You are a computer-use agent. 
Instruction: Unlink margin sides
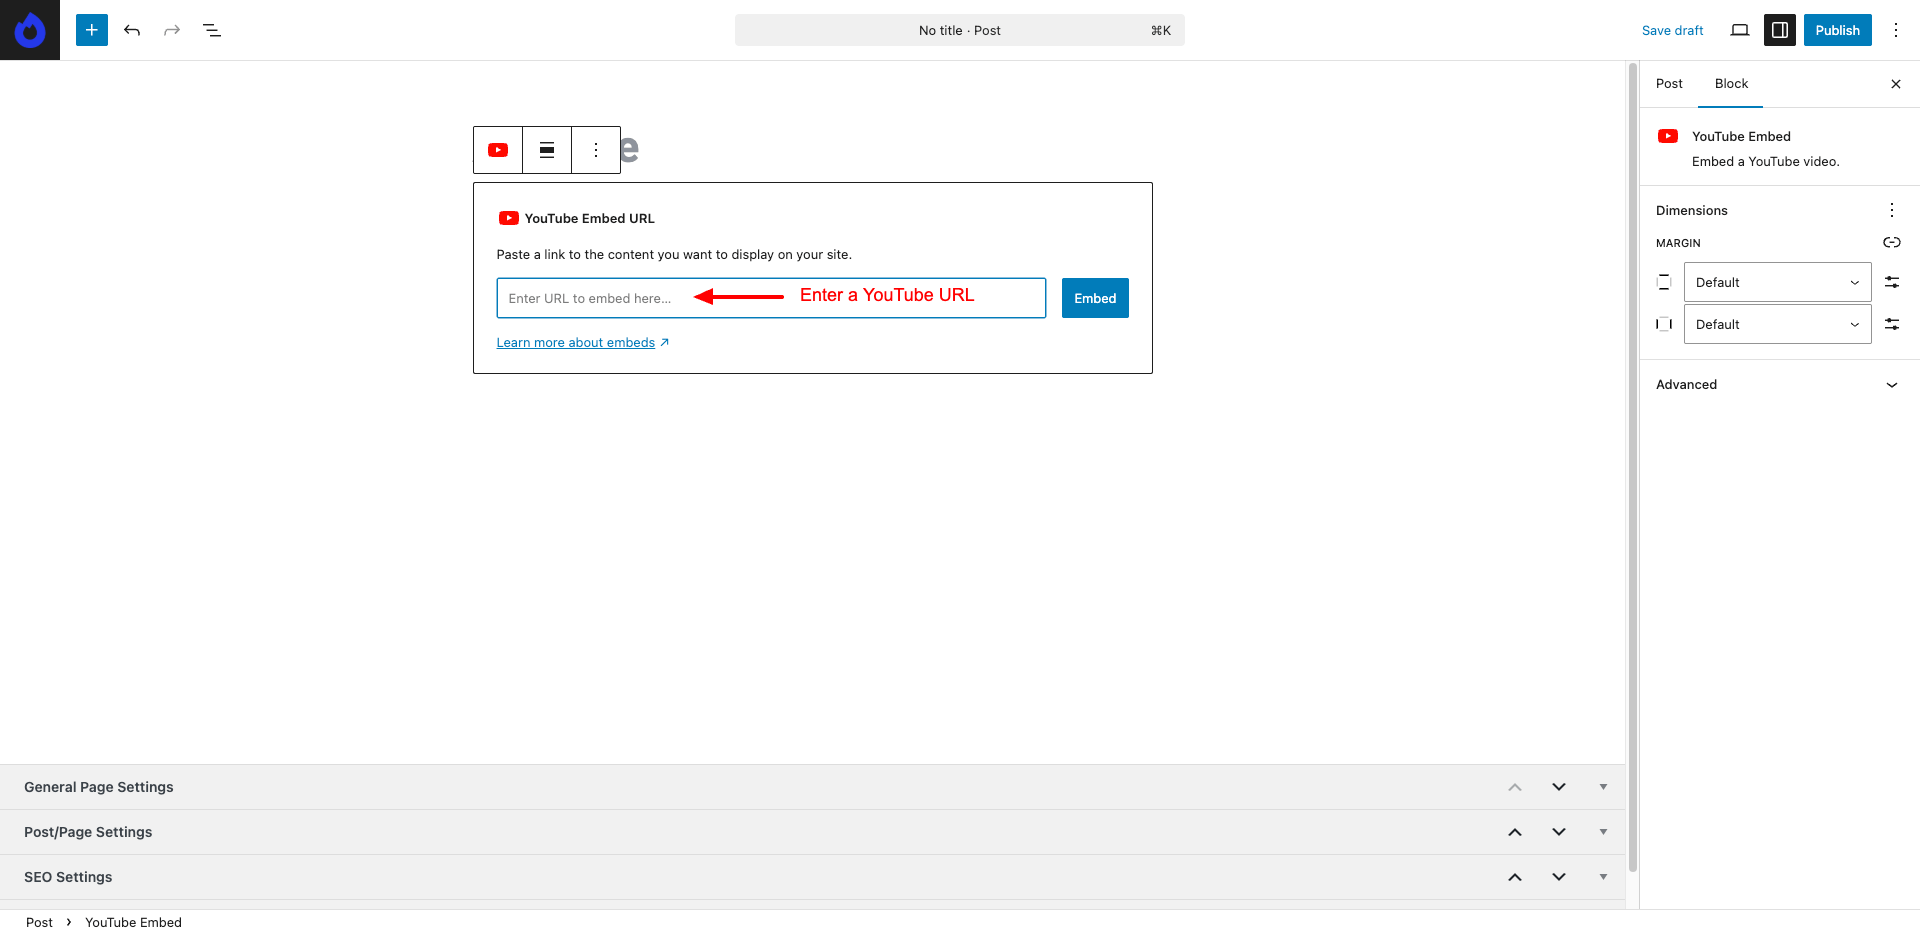pos(1892,243)
